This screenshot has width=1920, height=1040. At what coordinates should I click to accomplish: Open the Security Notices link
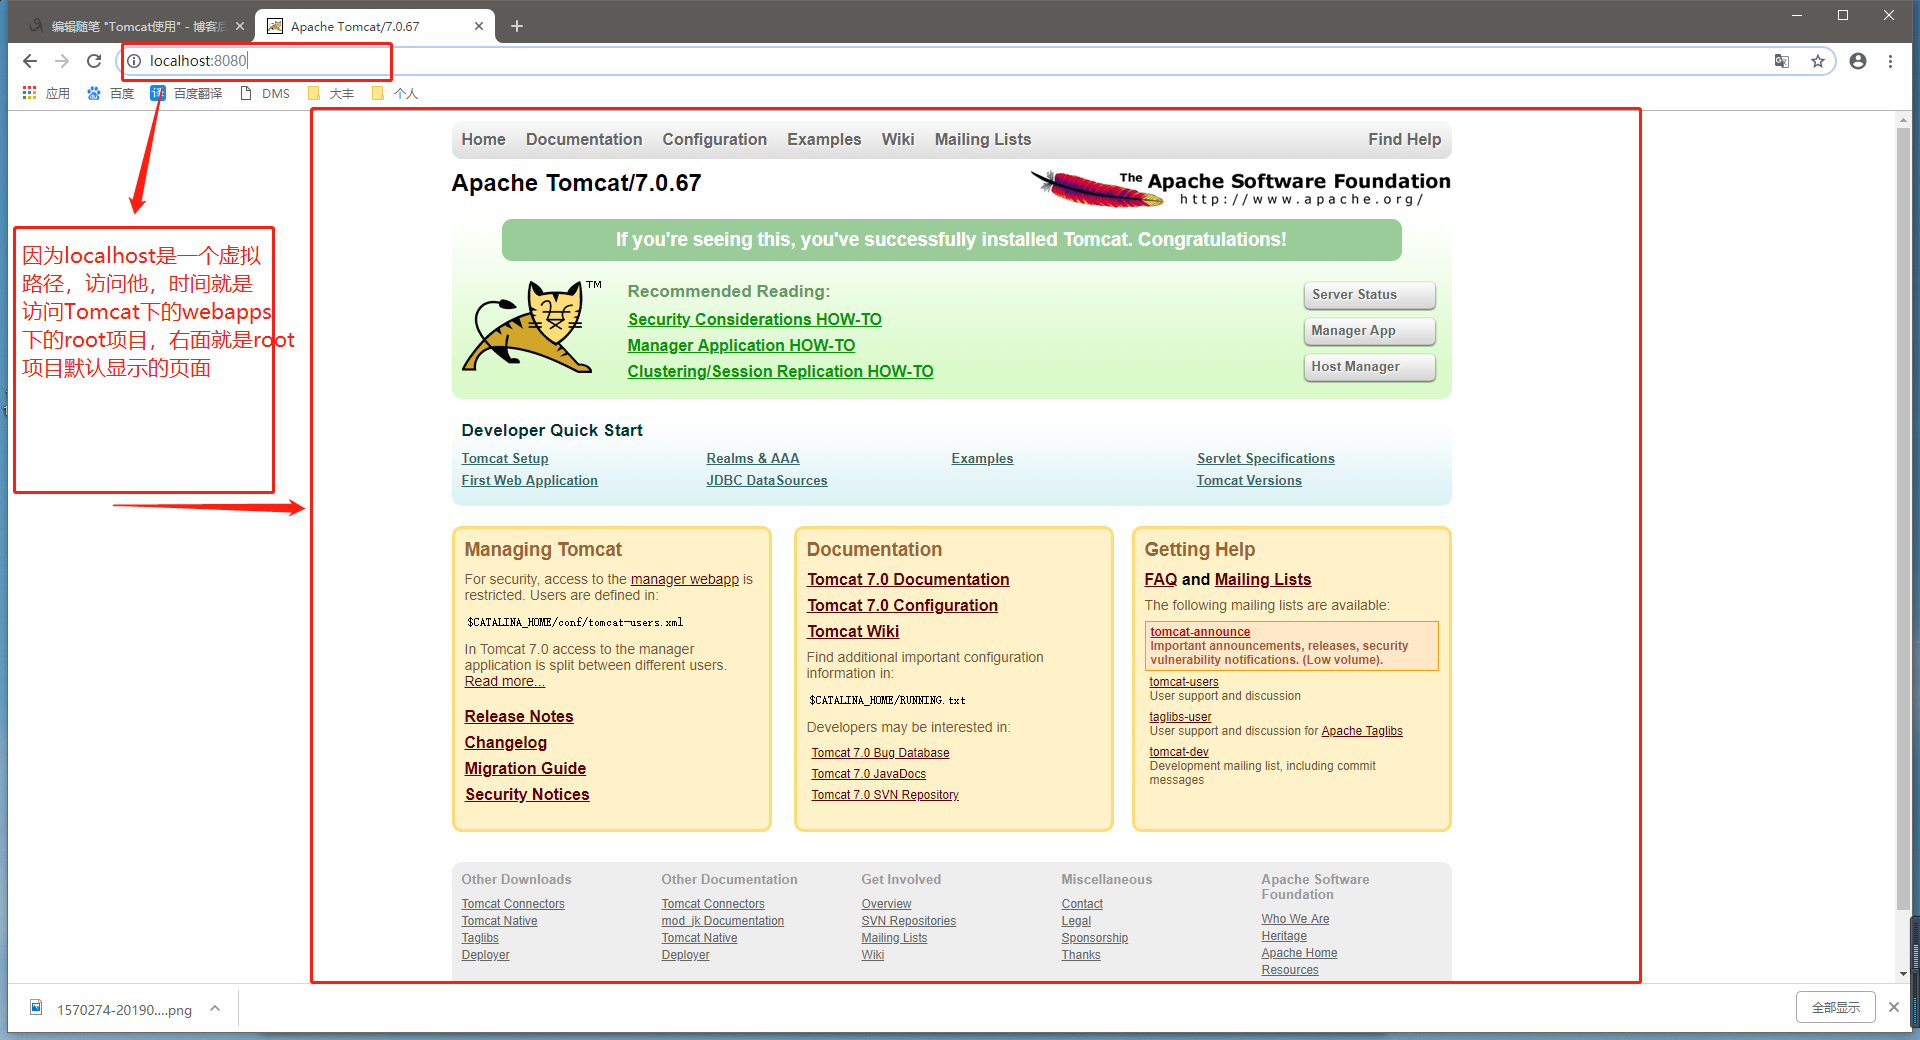coord(527,795)
